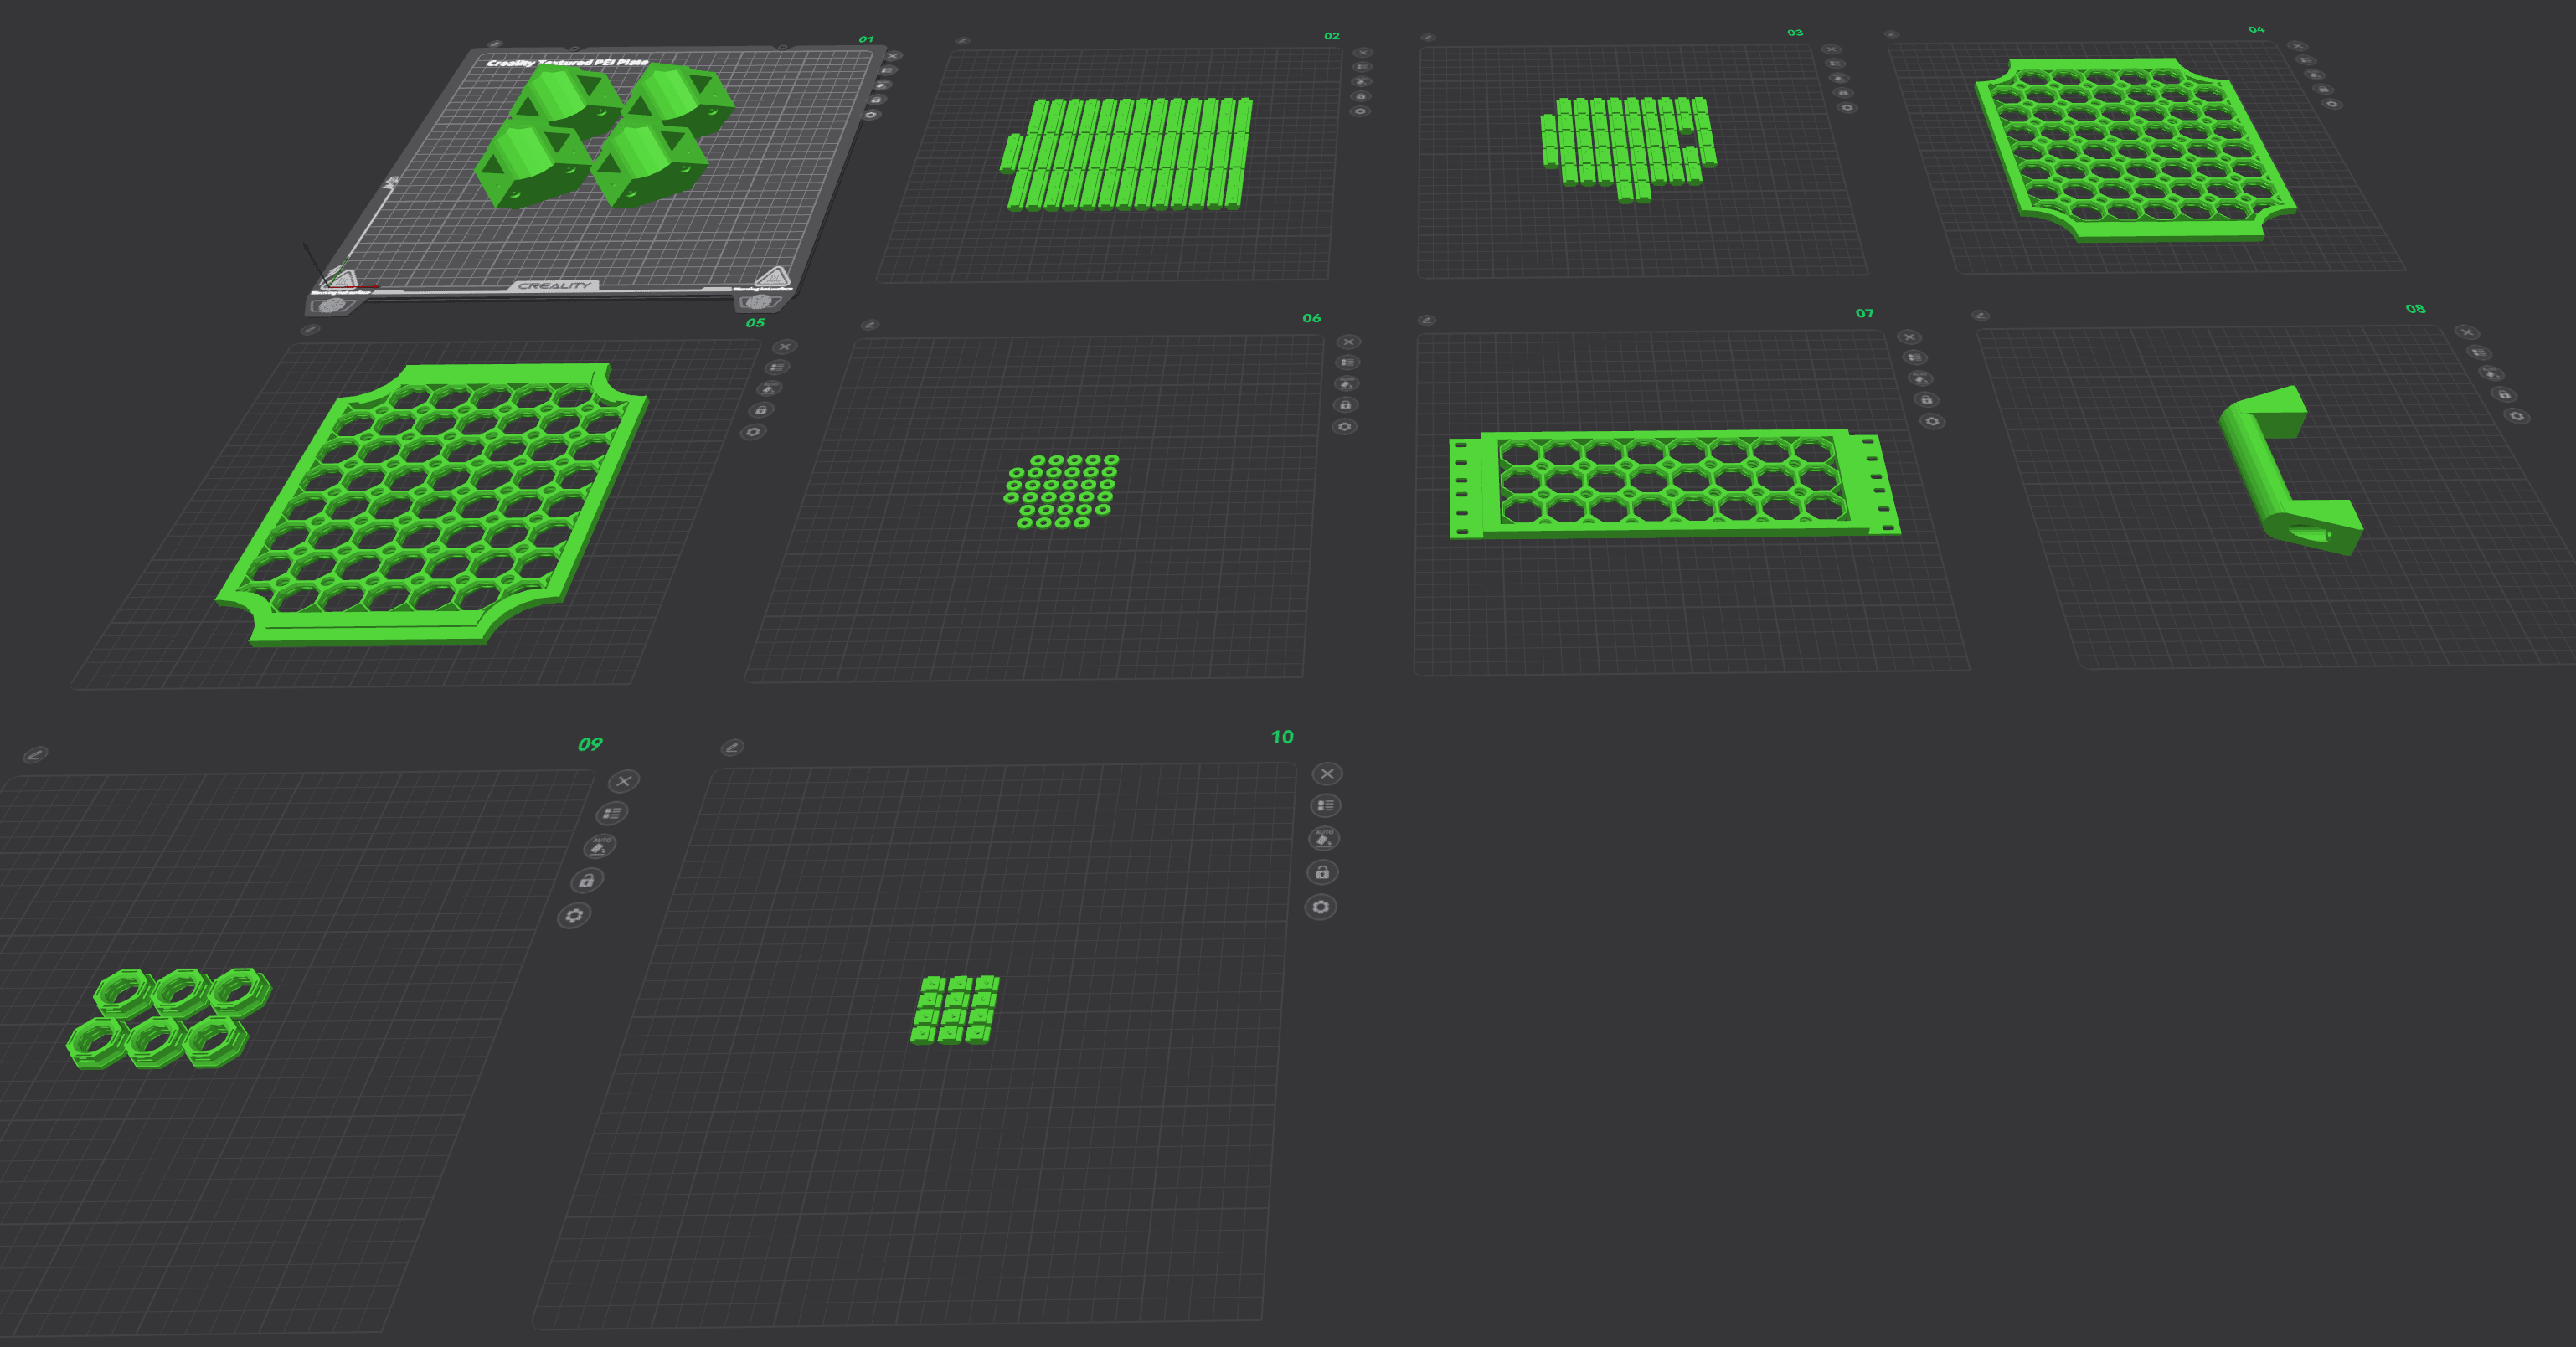Open plate 07 settings gear
This screenshot has width=2576, height=1347.
1932,422
